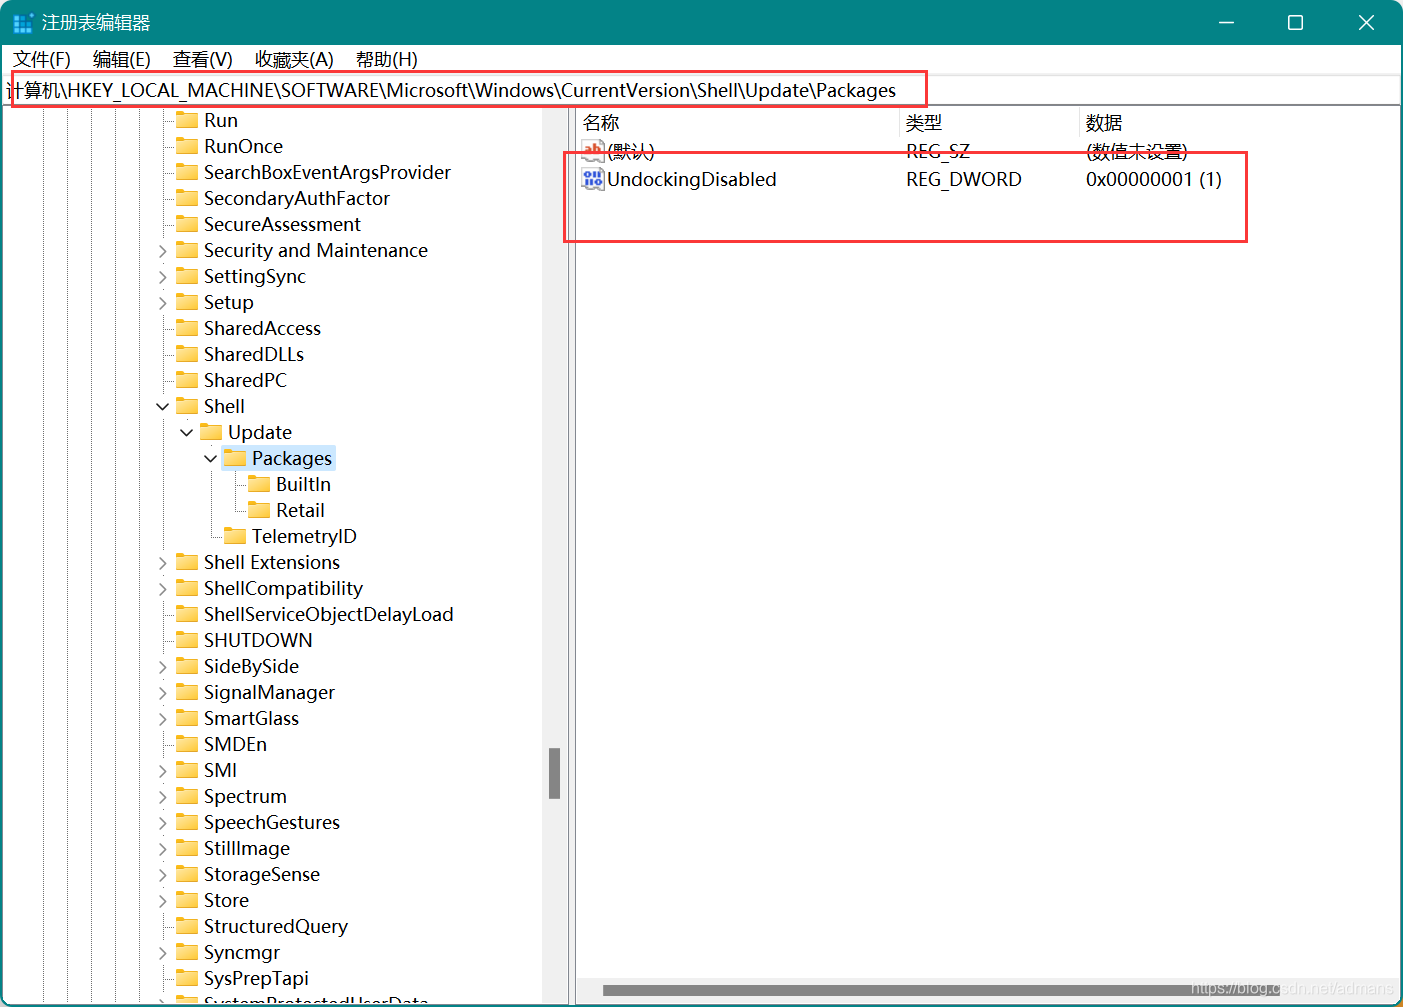
Task: Open the 编辑(E) menu
Action: 121,59
